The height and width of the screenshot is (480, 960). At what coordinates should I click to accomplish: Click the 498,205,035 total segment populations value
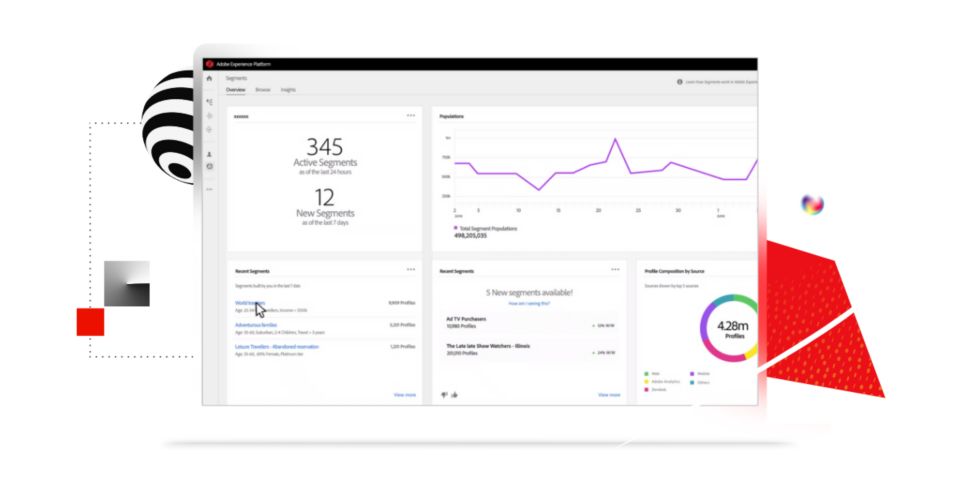coord(470,236)
